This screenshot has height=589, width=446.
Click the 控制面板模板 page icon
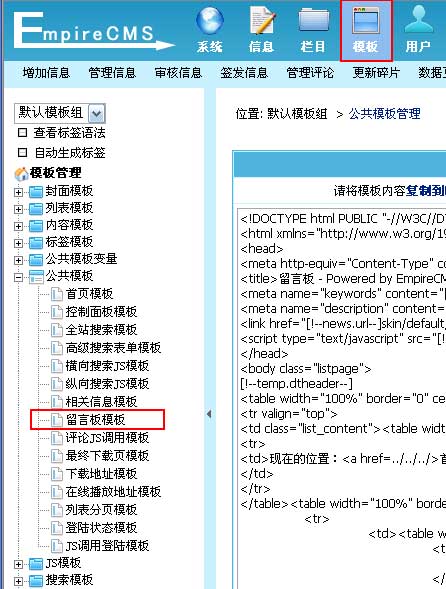click(x=57, y=312)
